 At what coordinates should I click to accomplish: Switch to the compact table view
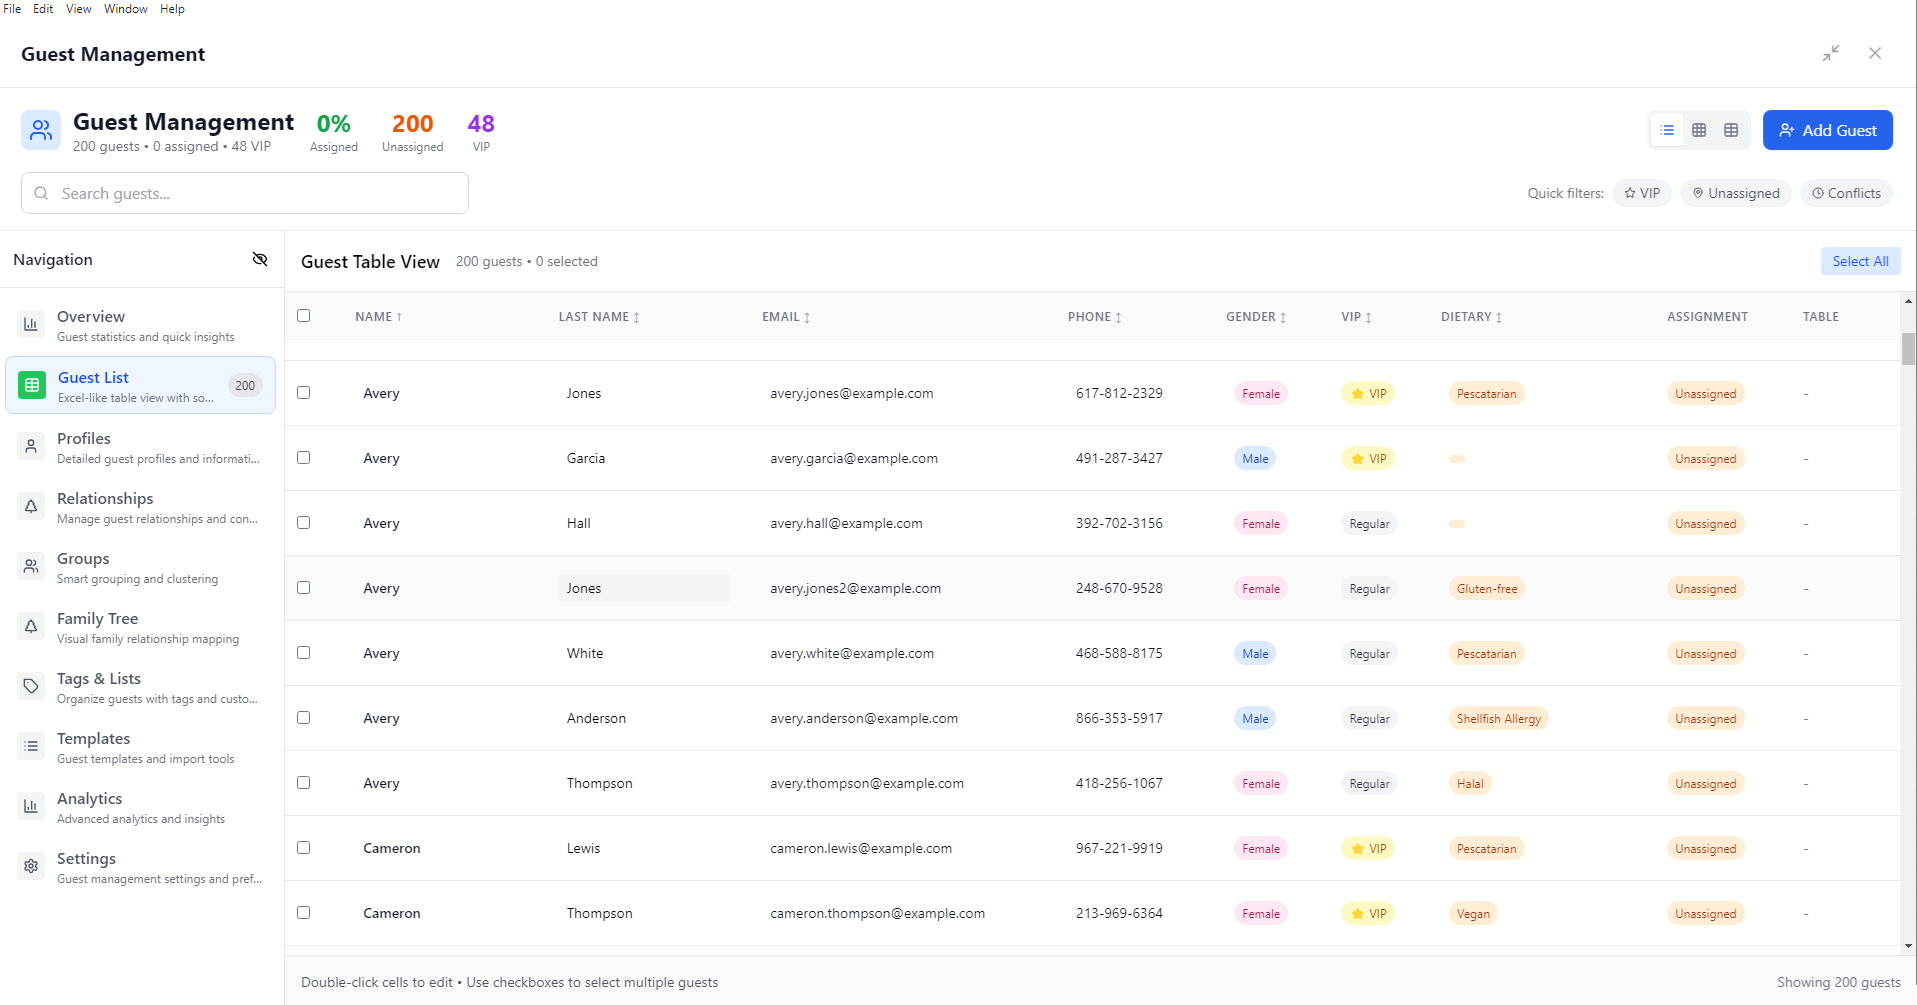pos(1731,130)
